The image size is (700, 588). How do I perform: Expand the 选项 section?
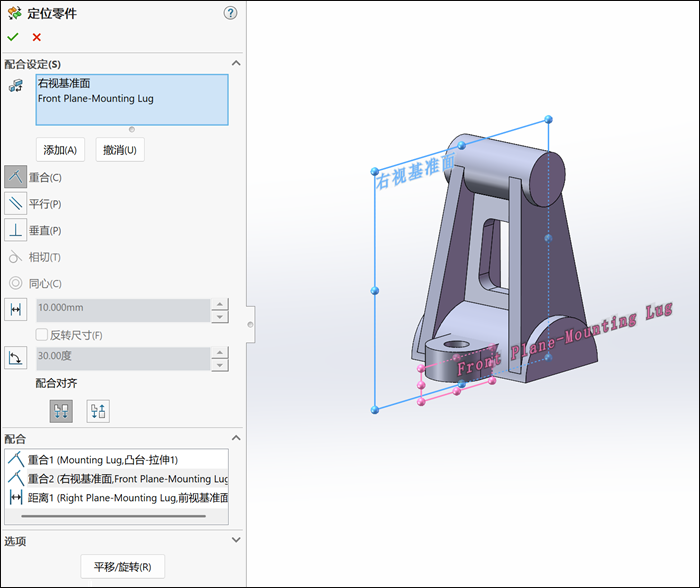click(236, 540)
